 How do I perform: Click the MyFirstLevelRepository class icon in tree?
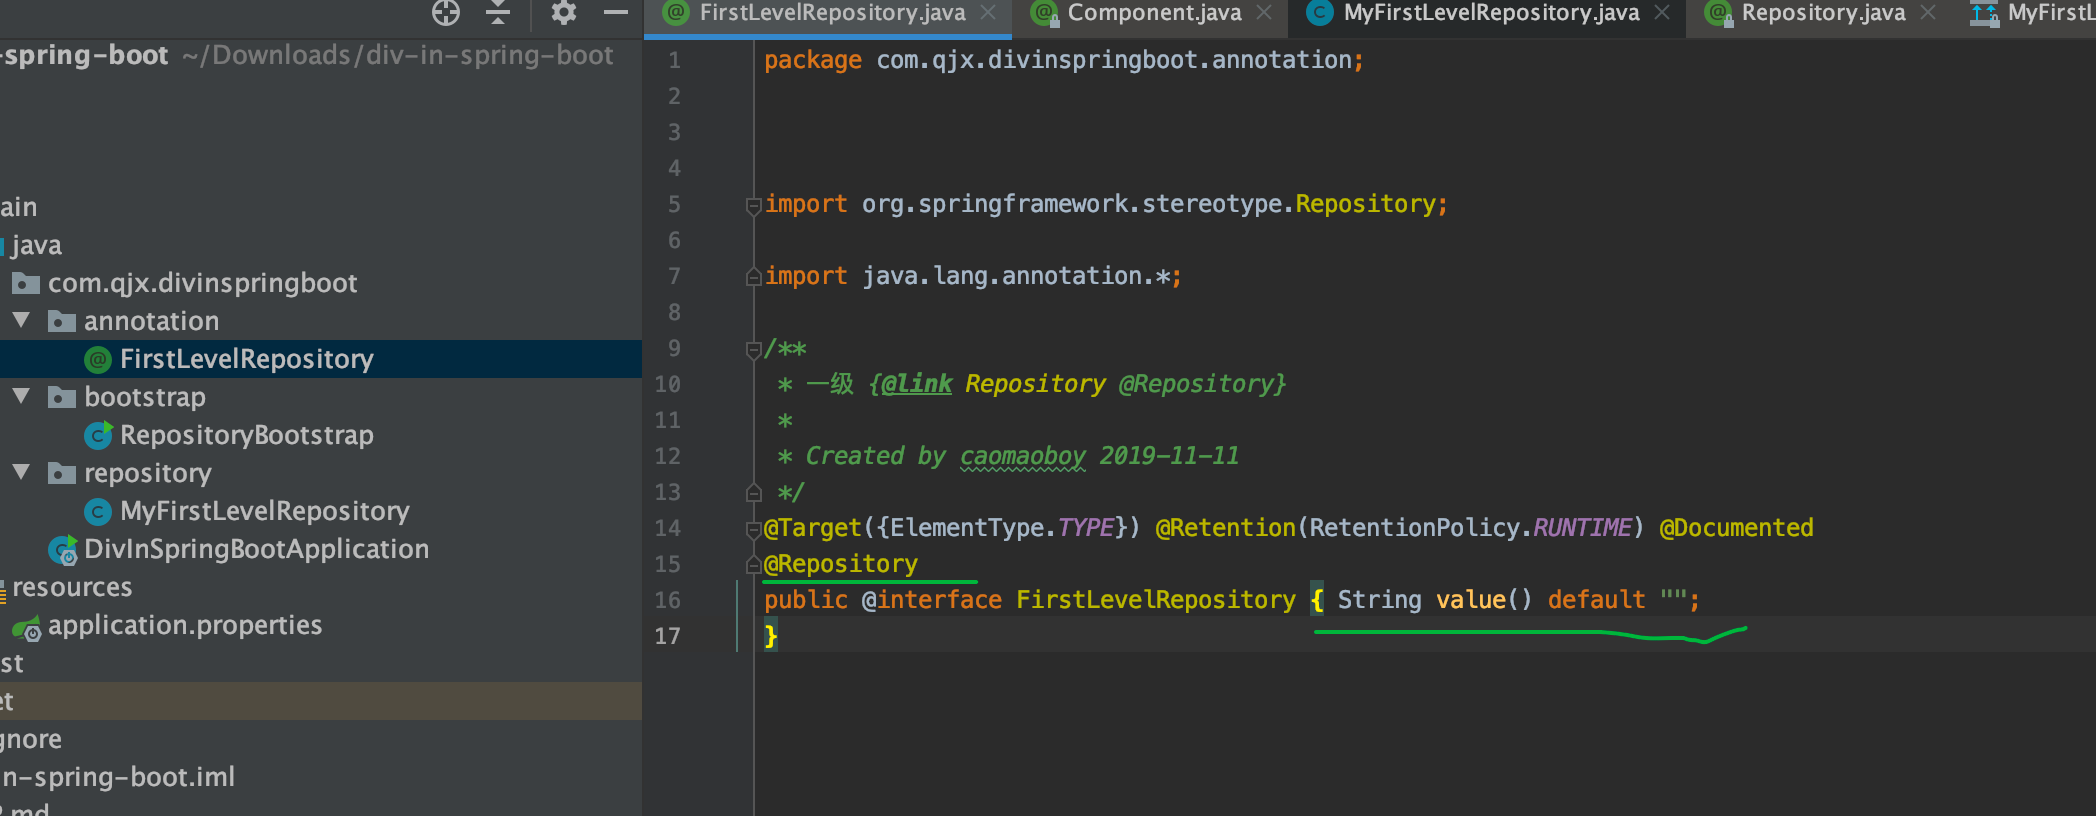coord(97,512)
